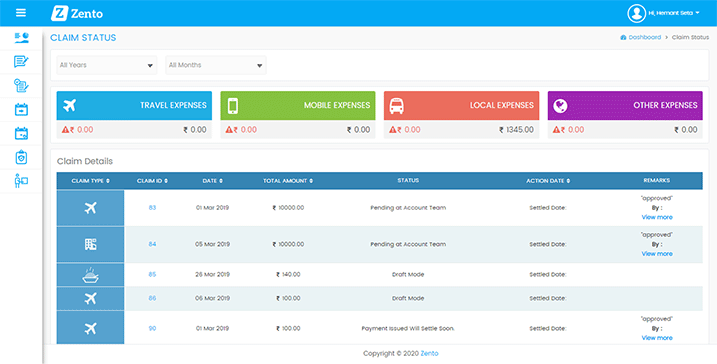Click the Local Expenses bus icon

pos(396,106)
